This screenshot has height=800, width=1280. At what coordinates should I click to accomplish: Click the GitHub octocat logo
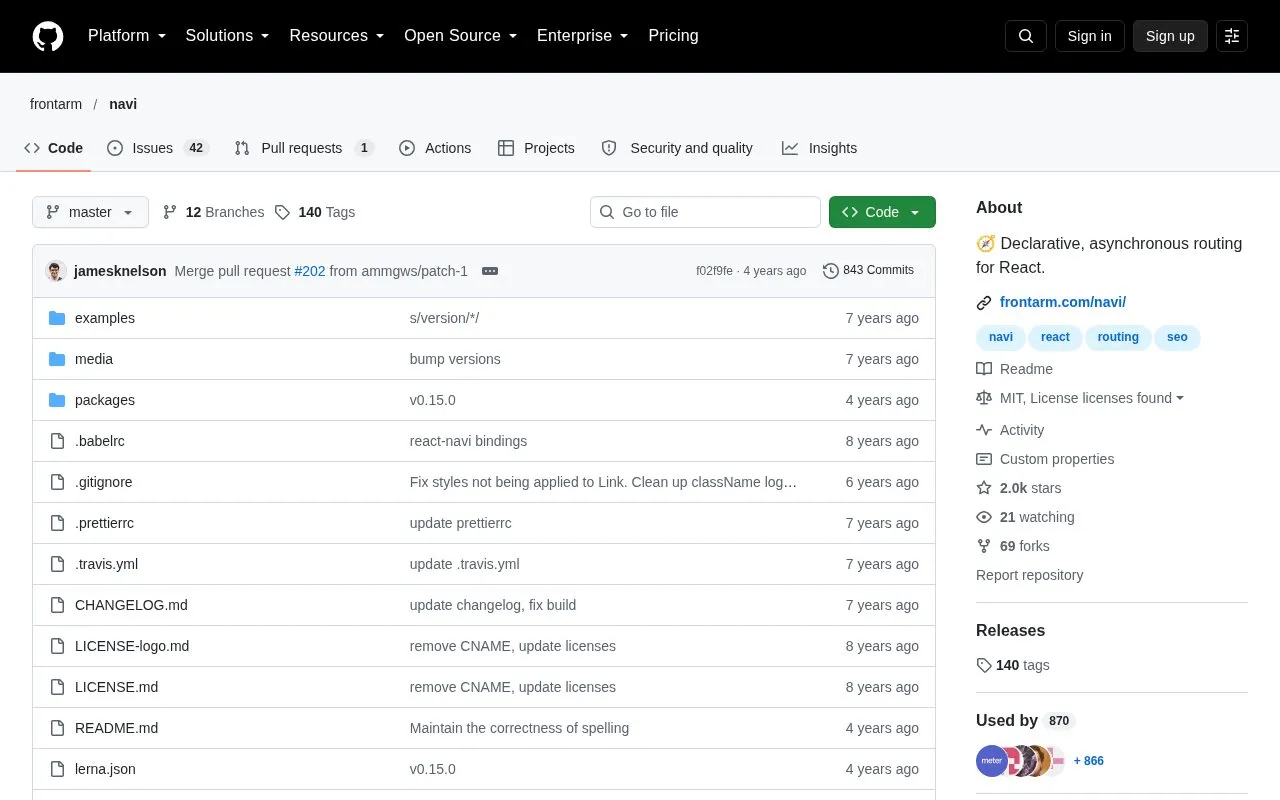click(48, 36)
